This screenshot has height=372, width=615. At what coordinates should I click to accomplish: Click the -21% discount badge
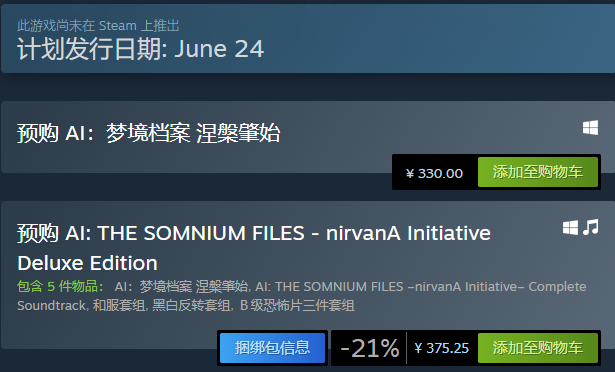click(369, 348)
